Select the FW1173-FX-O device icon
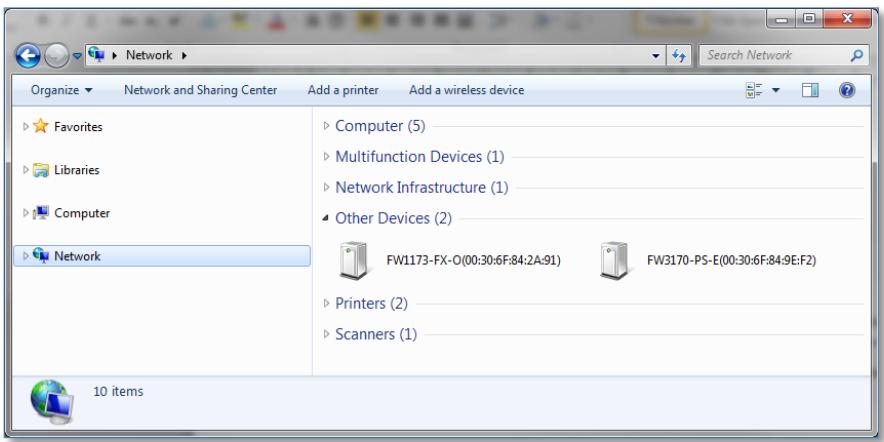The image size is (884, 442). point(355,260)
